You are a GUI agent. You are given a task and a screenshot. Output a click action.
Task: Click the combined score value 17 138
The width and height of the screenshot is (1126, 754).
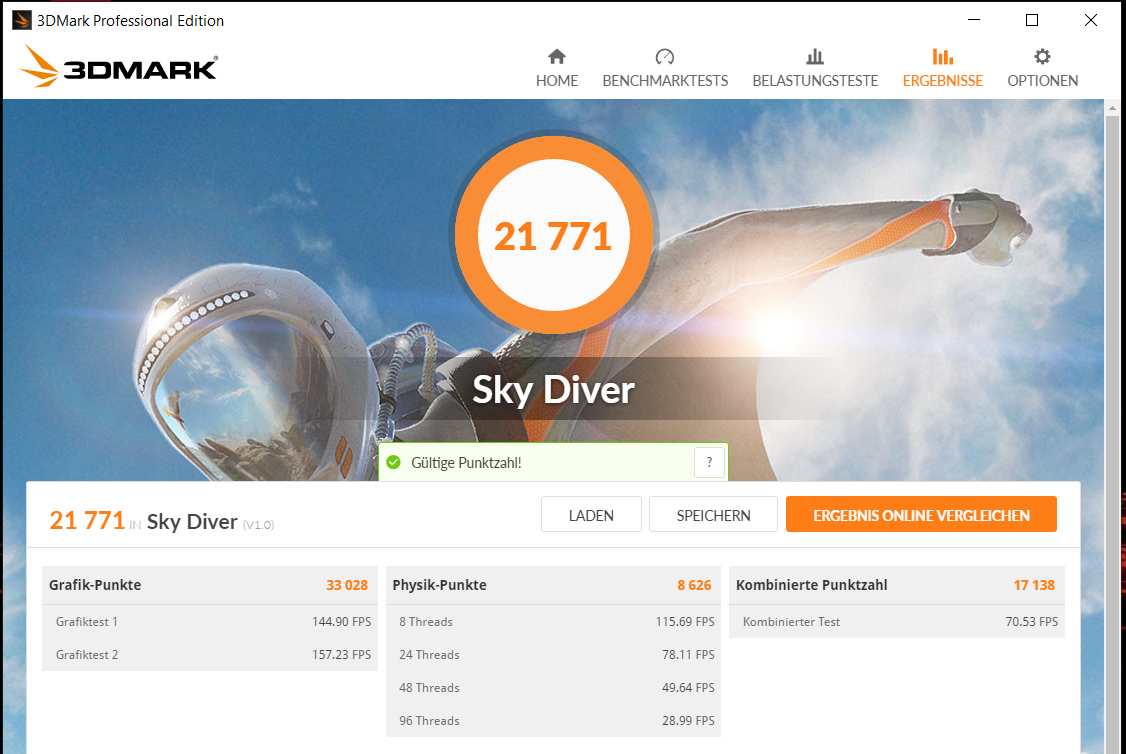pyautogui.click(x=1034, y=585)
